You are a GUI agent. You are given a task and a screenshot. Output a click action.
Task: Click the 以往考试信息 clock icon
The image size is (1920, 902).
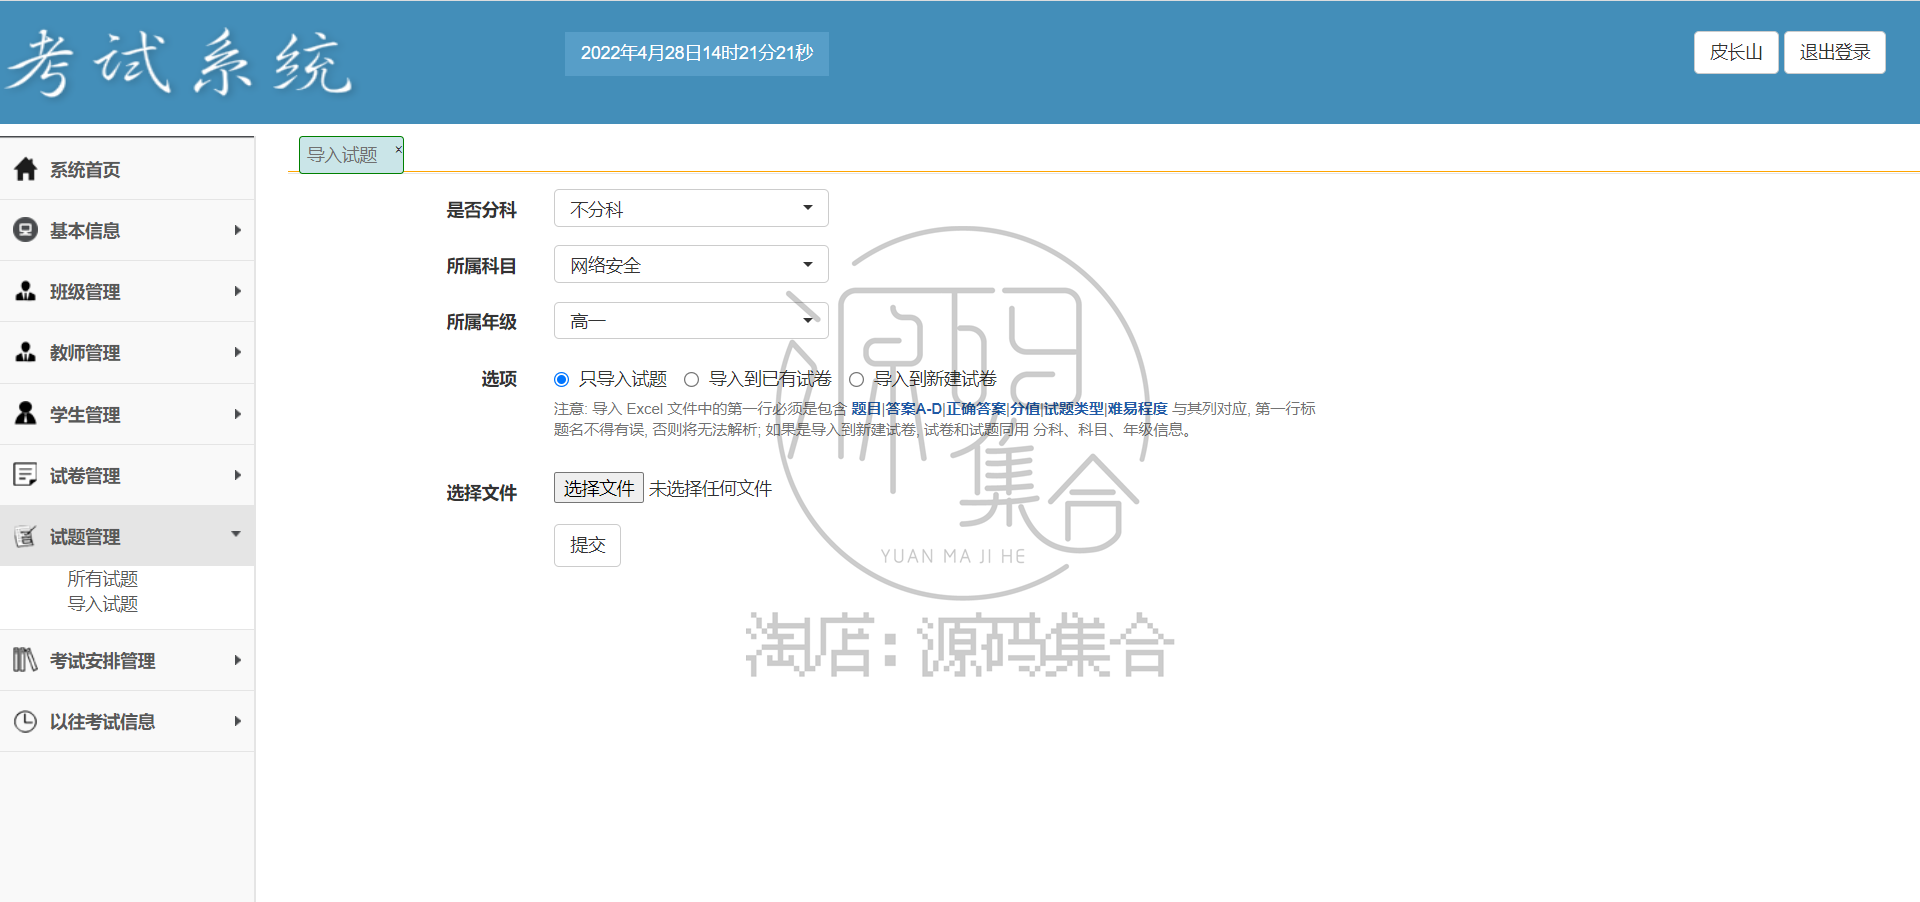click(x=26, y=721)
